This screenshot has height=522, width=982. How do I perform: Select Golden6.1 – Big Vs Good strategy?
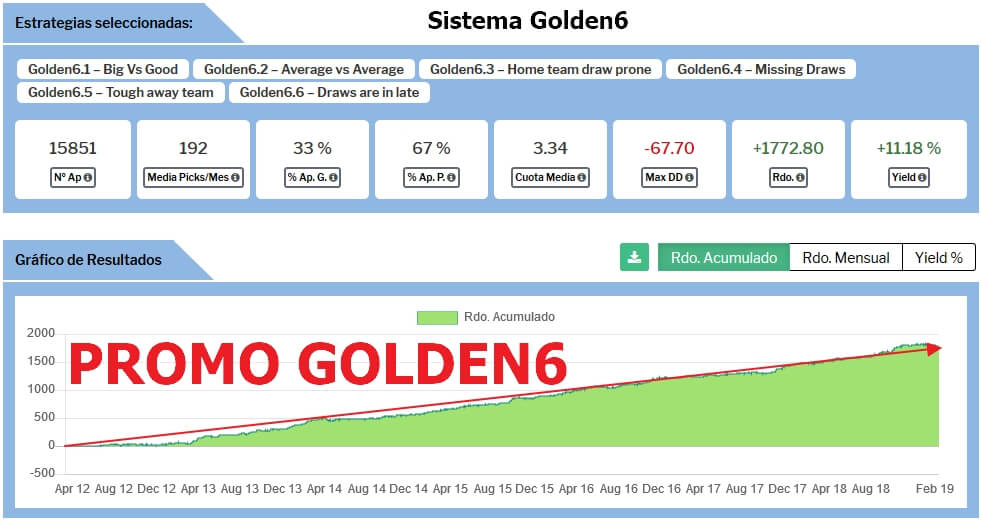click(x=103, y=70)
